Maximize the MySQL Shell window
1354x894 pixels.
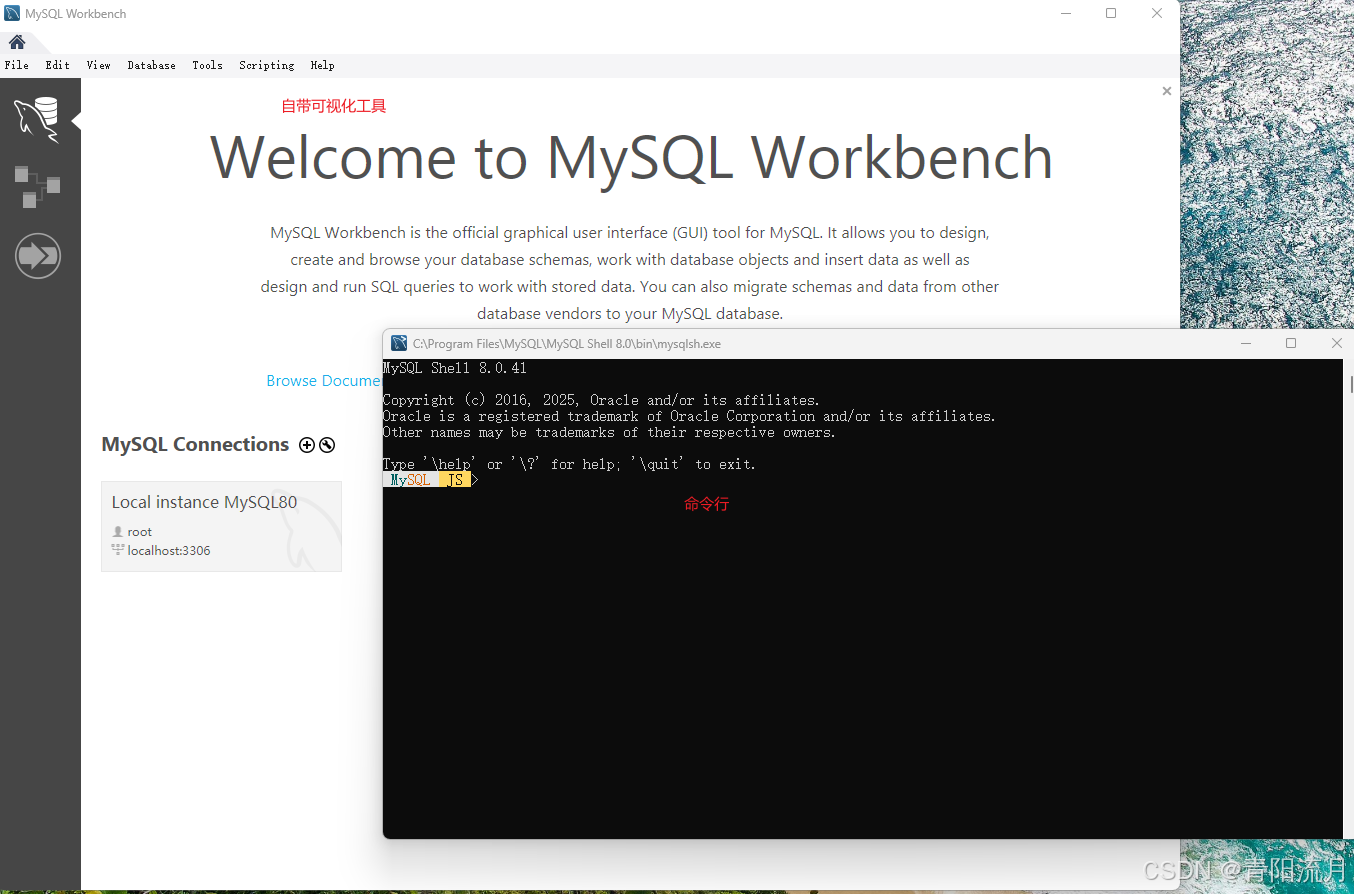click(x=1291, y=343)
